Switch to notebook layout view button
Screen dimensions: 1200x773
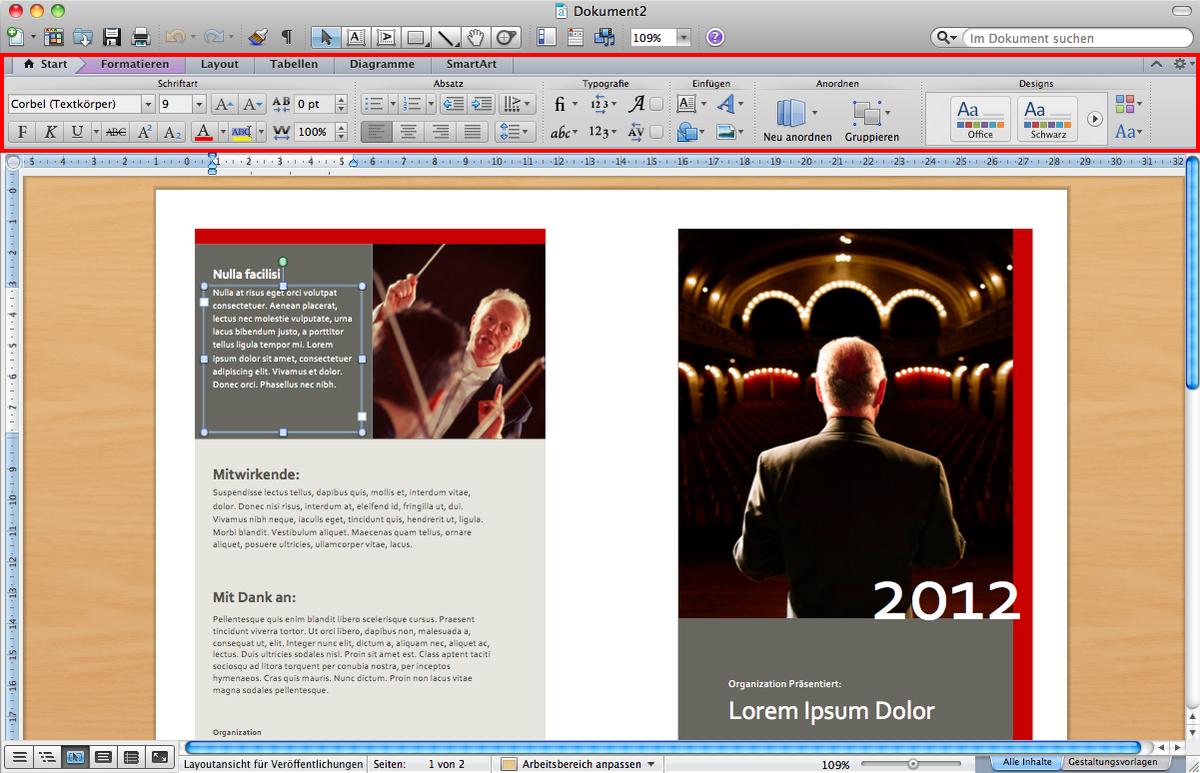point(131,758)
